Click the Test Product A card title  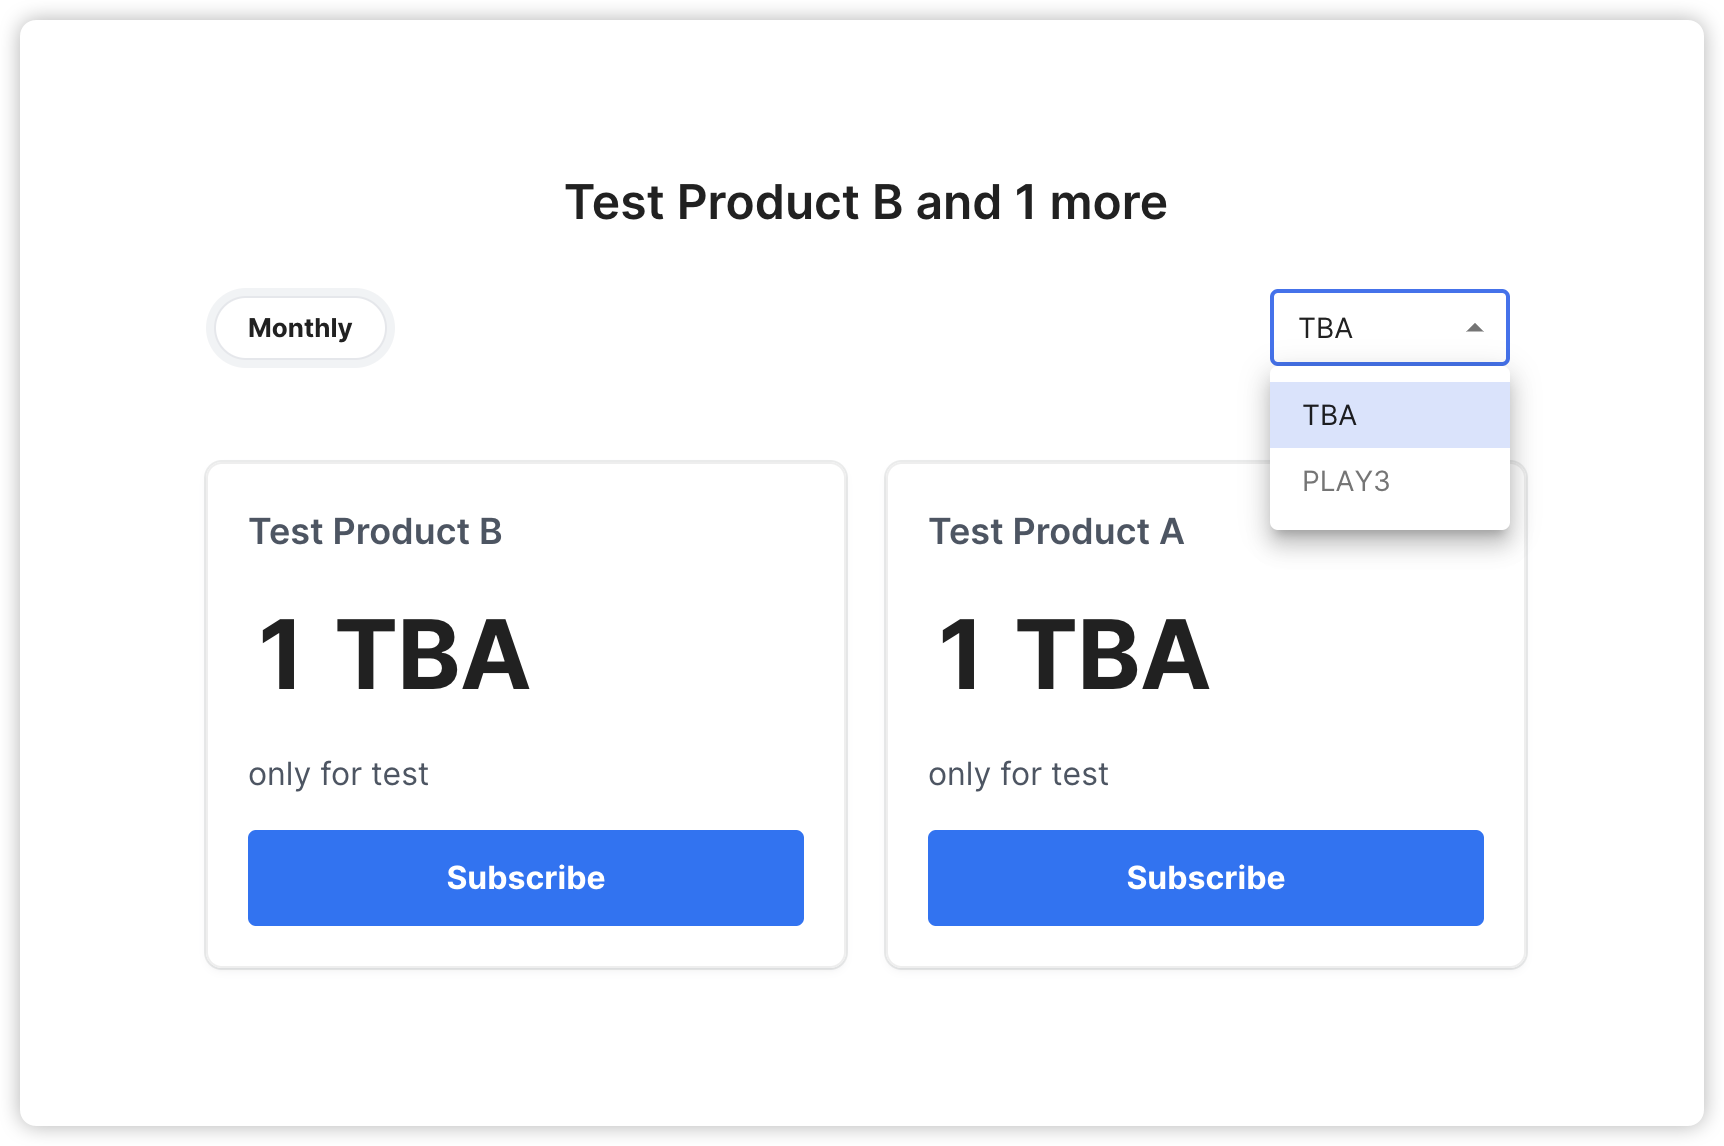1056,532
